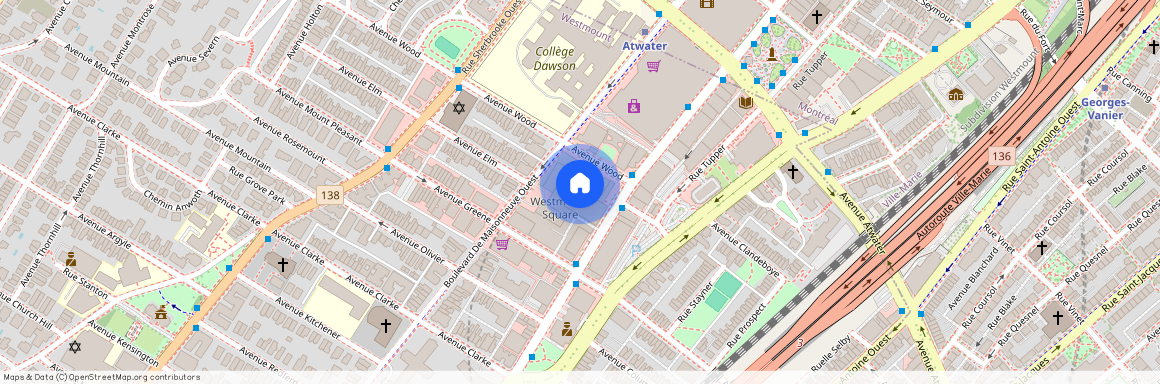Click the pavilion icon in the green park

(x=161, y=314)
